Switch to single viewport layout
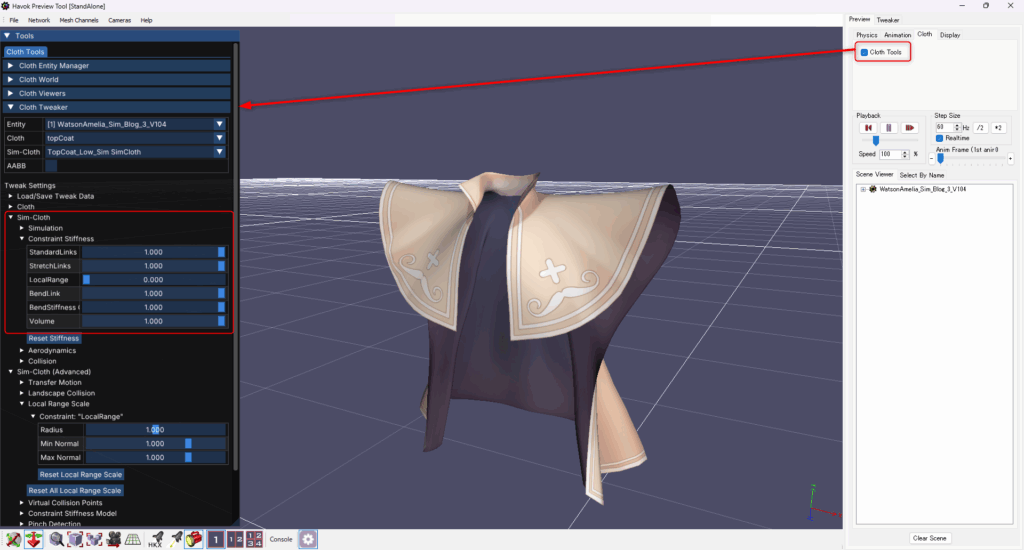The width and height of the screenshot is (1024, 550). point(216,539)
